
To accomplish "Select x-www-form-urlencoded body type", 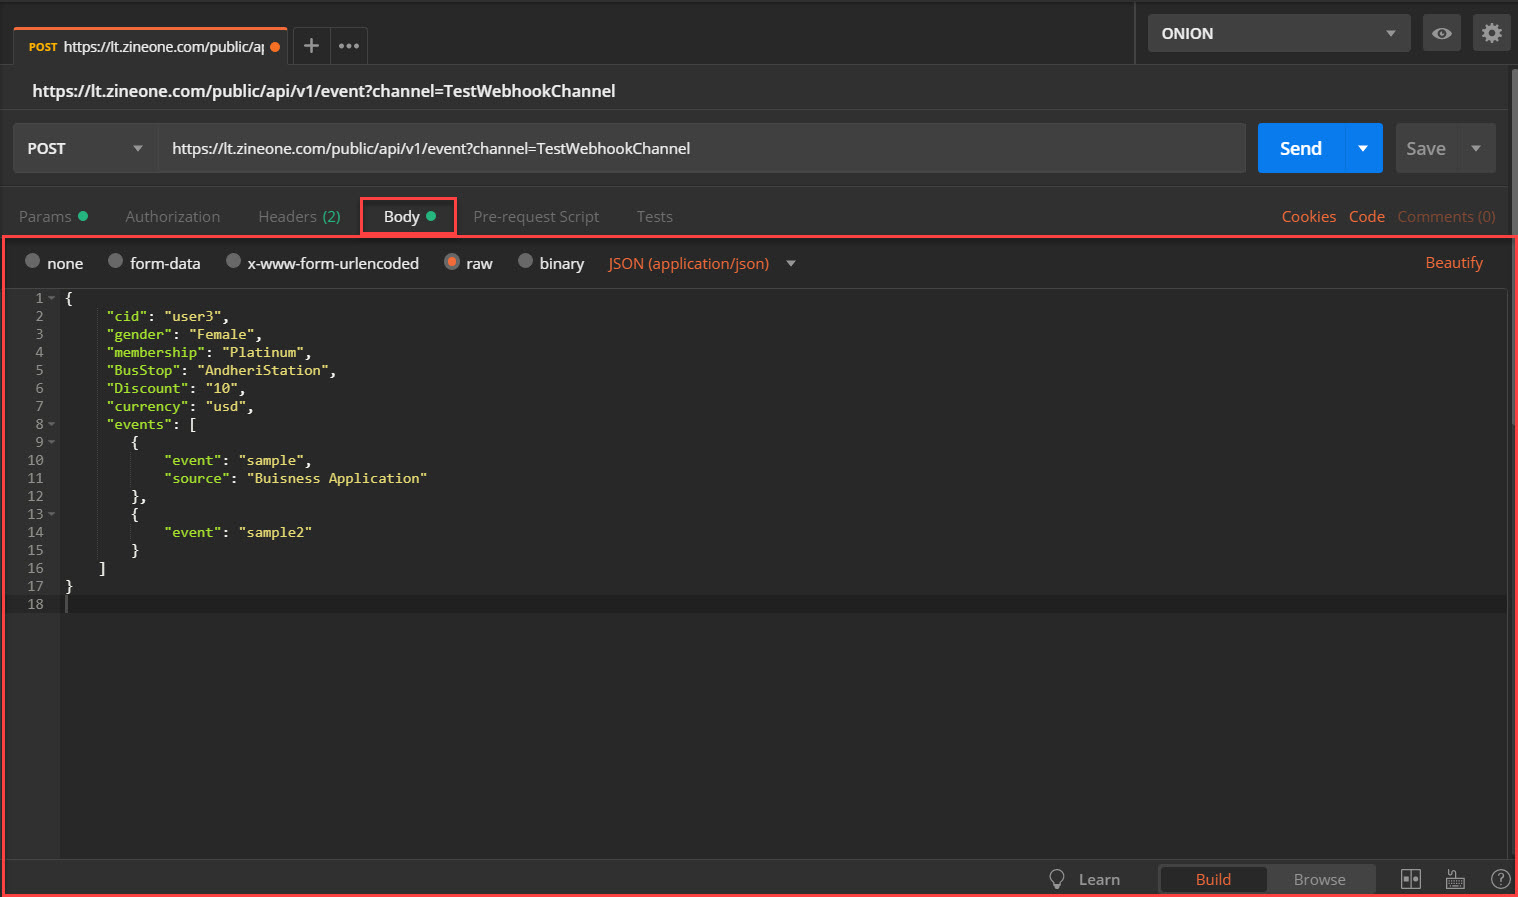I will click(234, 261).
